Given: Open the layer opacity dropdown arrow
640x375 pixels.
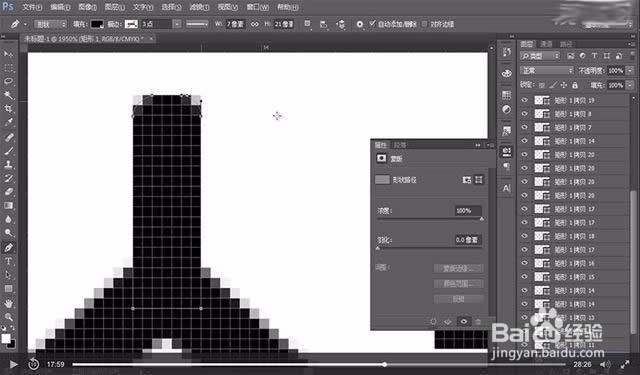Looking at the screenshot, I should click(x=630, y=71).
